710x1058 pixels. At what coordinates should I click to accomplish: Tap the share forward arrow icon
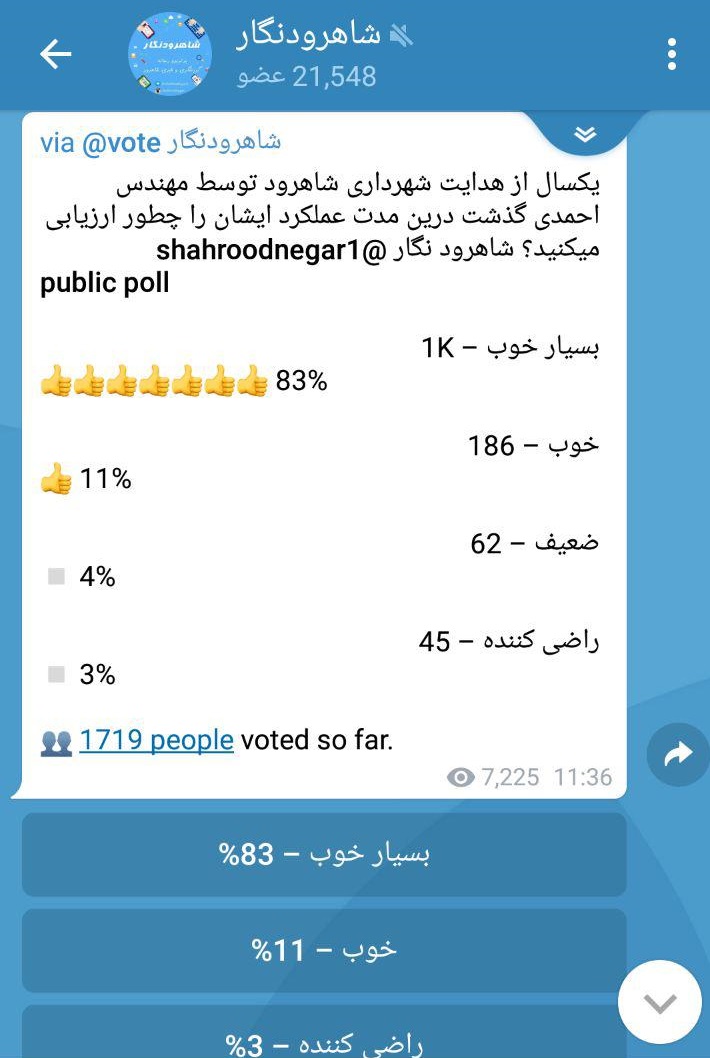click(678, 754)
